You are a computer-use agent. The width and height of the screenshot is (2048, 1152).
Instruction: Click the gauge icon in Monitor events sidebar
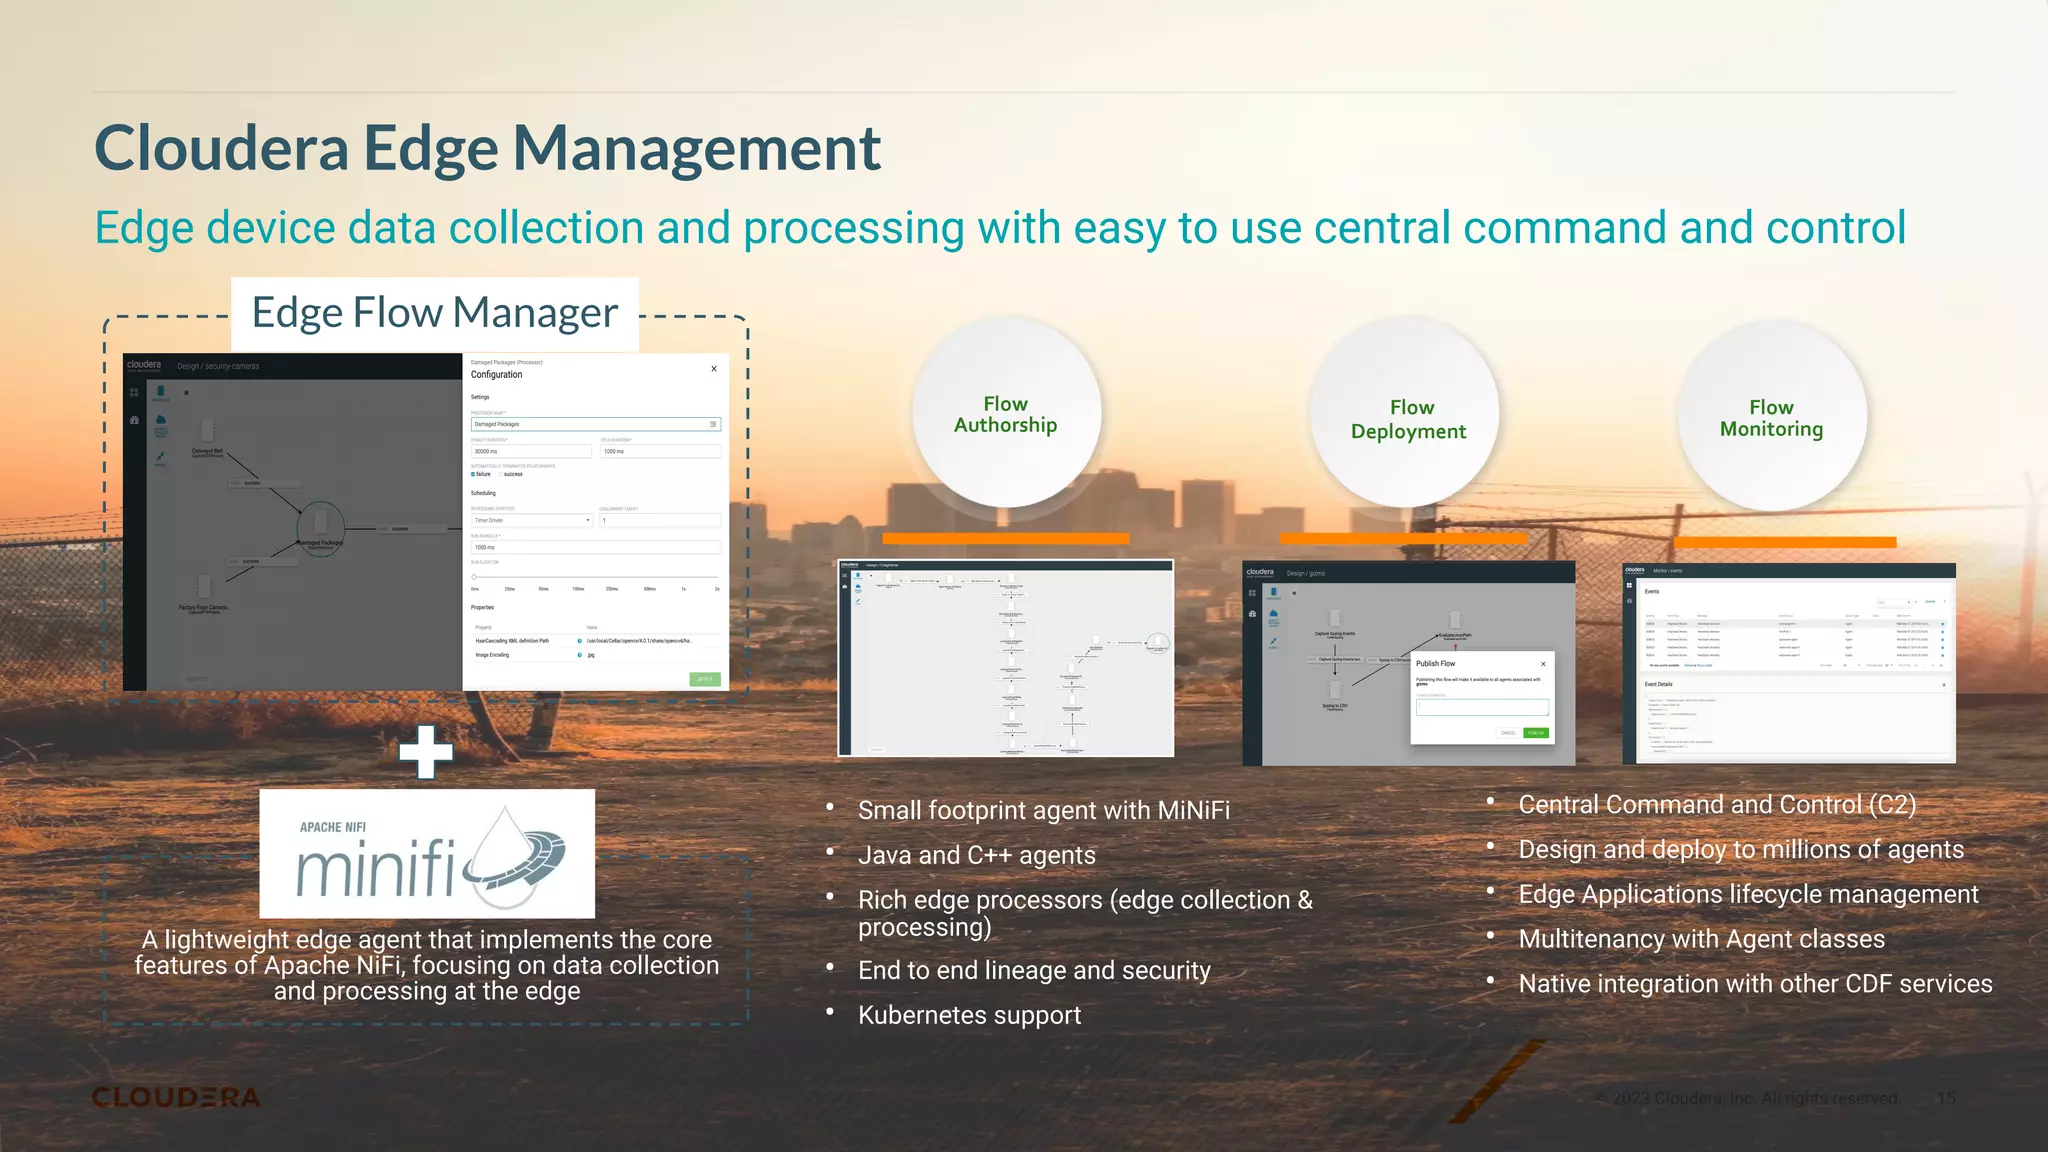1629,601
